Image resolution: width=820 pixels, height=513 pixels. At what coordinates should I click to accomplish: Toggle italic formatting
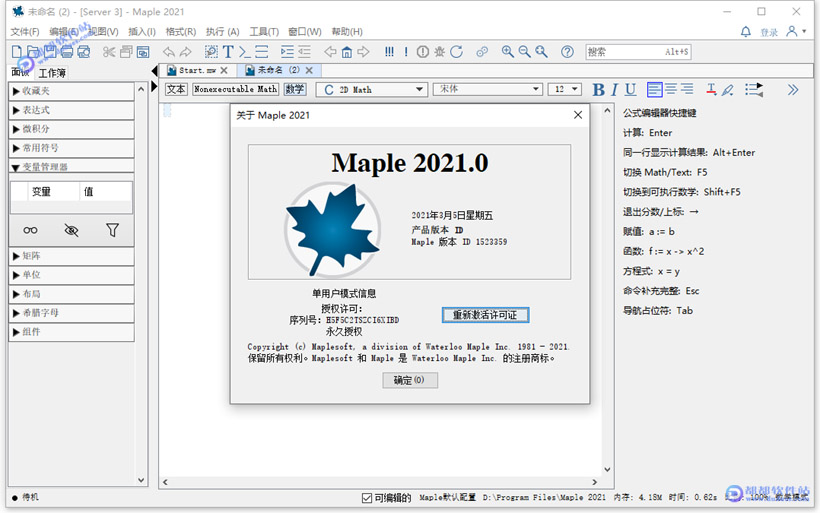(x=615, y=89)
